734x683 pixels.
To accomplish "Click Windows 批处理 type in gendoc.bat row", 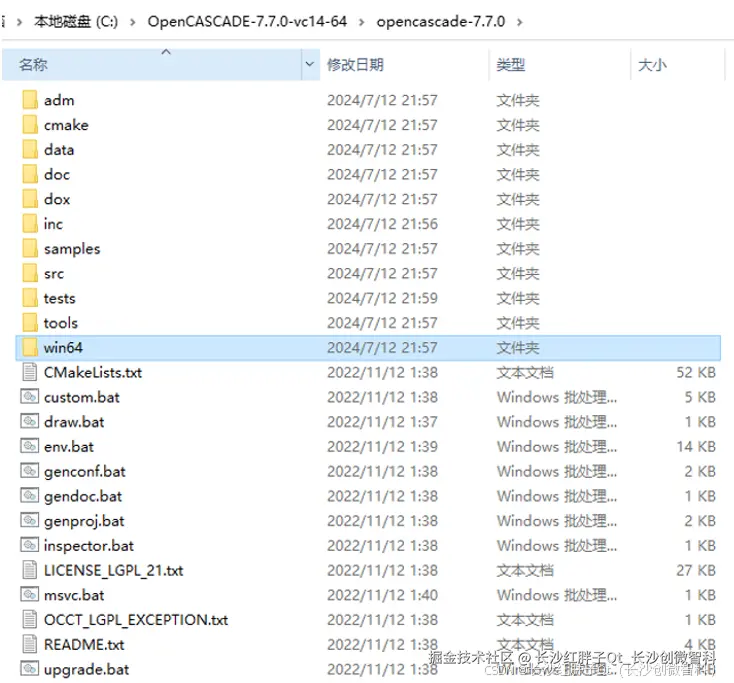I will pos(557,496).
